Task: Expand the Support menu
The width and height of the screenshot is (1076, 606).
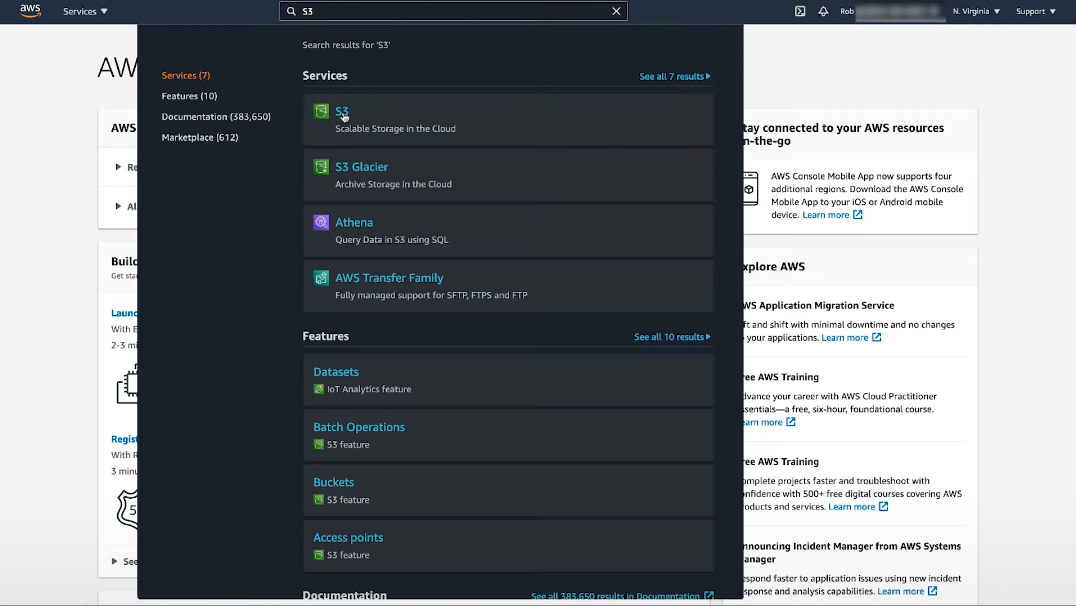Action: click(x=1036, y=12)
